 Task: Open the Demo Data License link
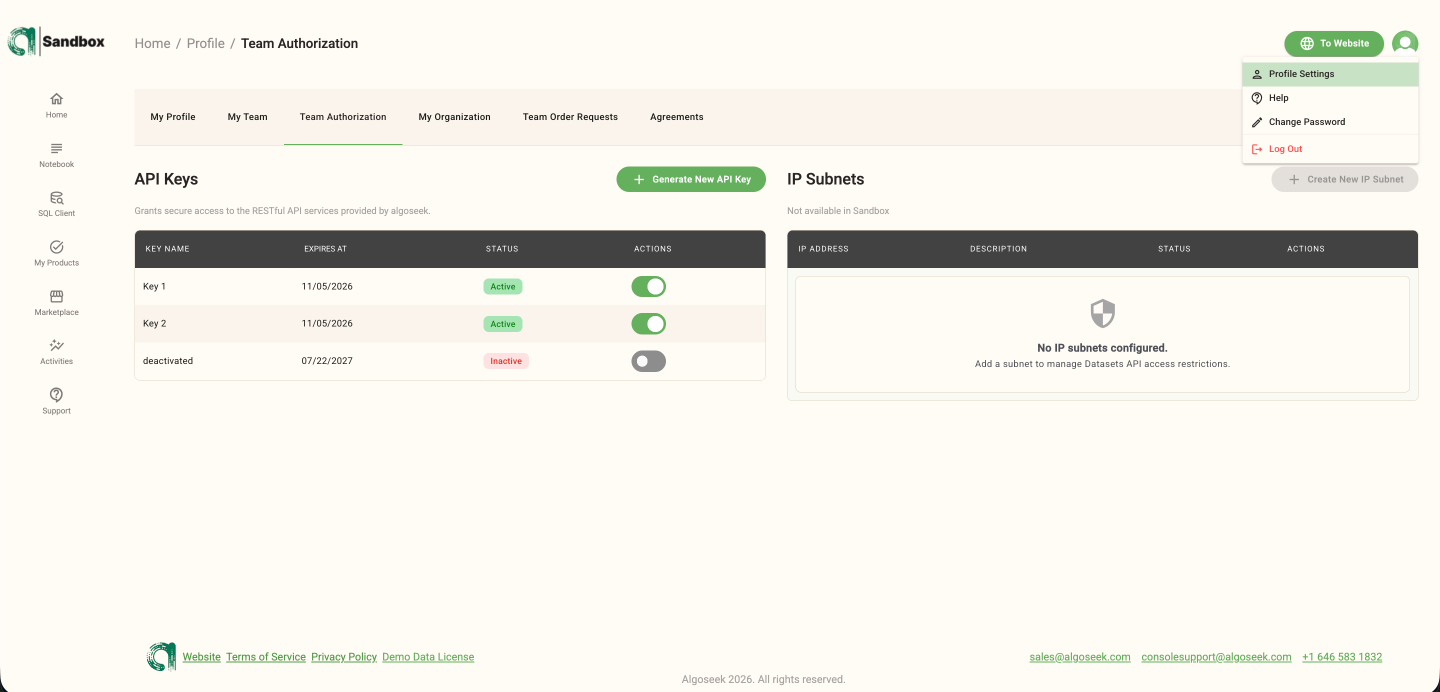point(428,657)
